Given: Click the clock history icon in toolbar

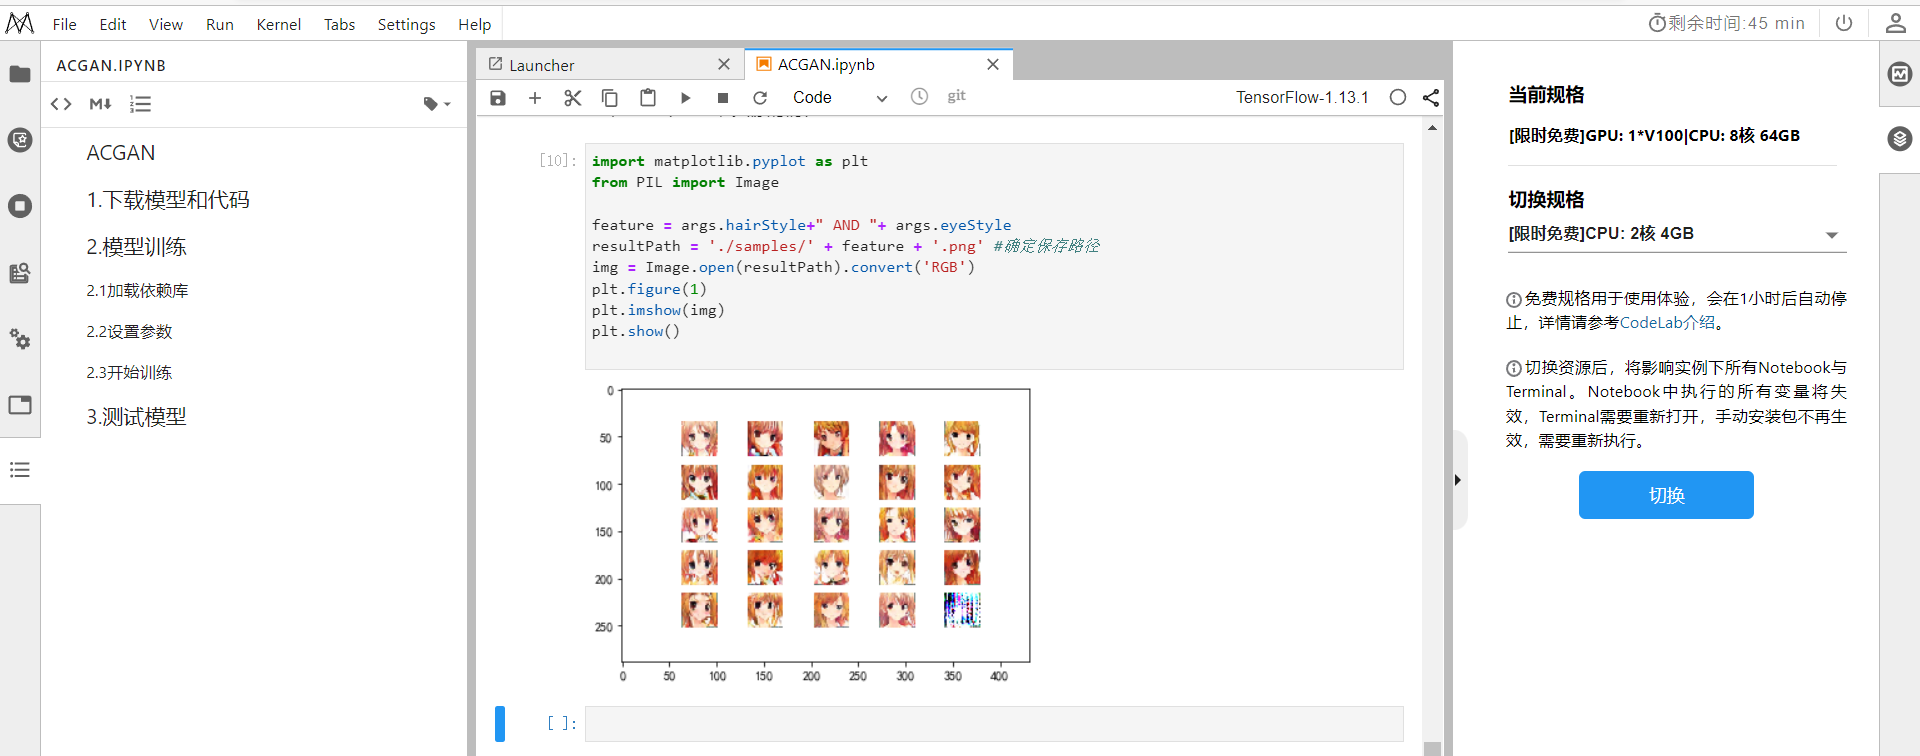Looking at the screenshot, I should click(919, 96).
